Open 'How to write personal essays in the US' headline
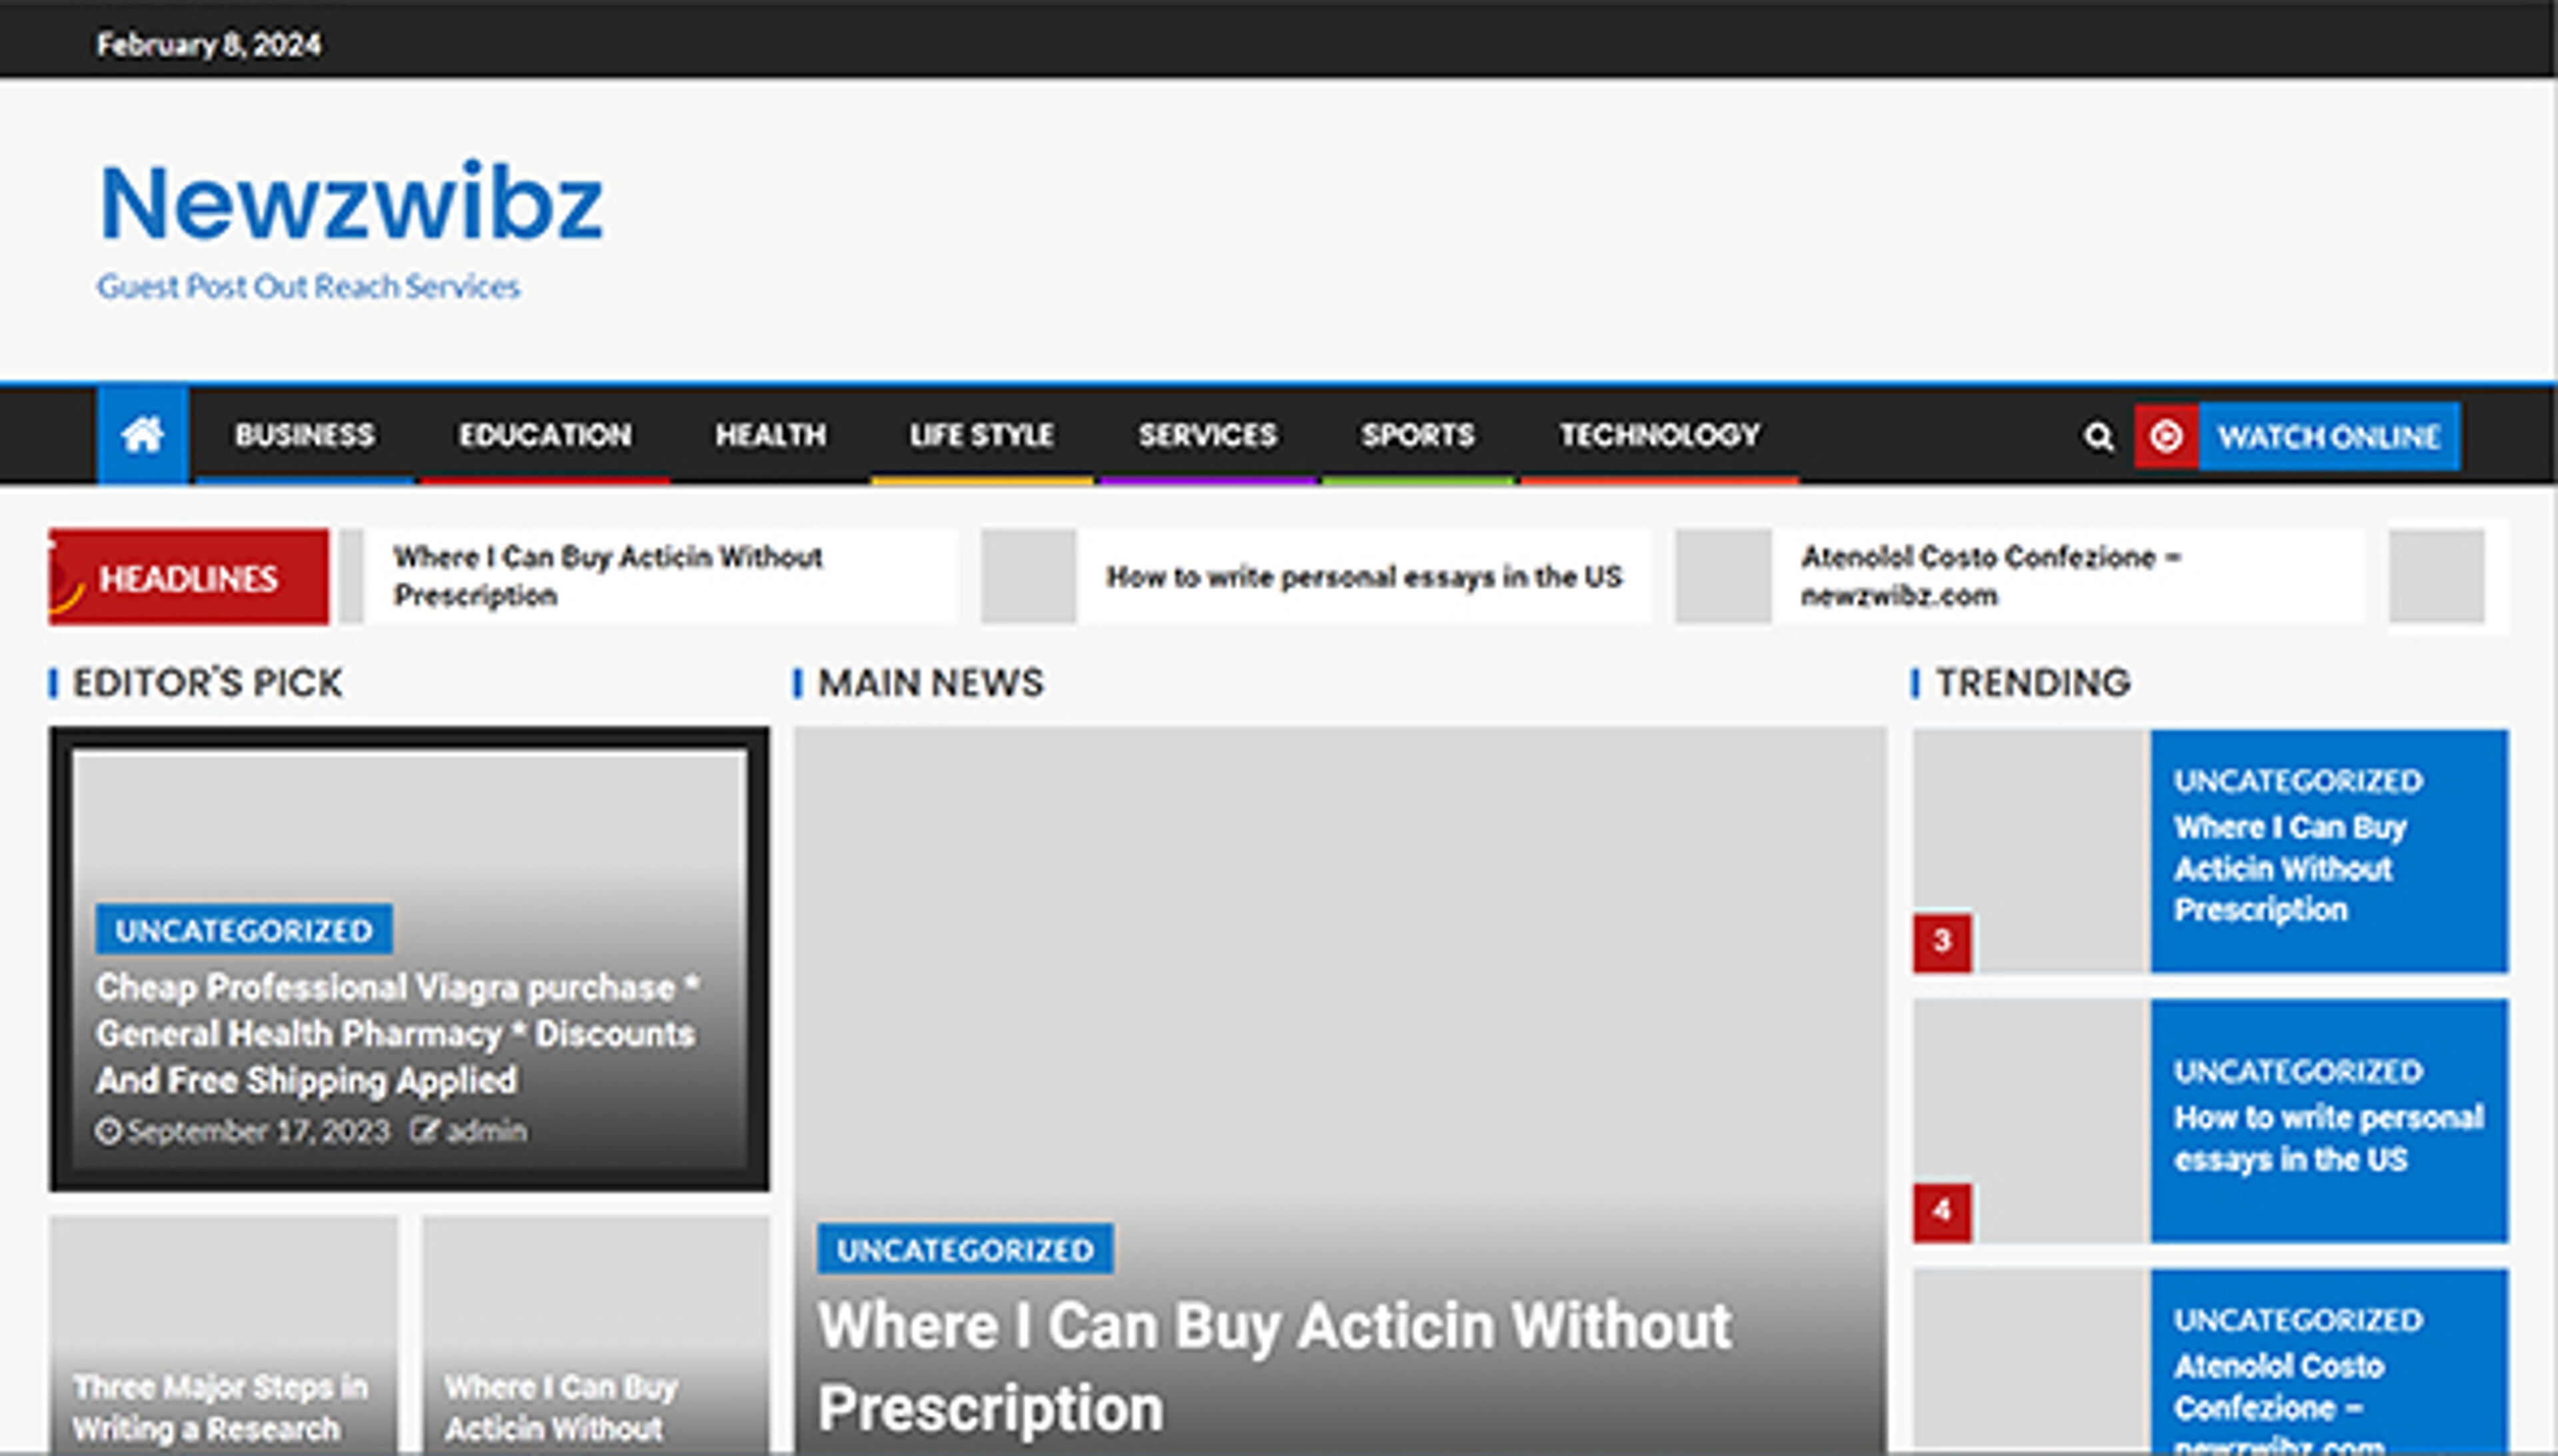 pos(1364,577)
